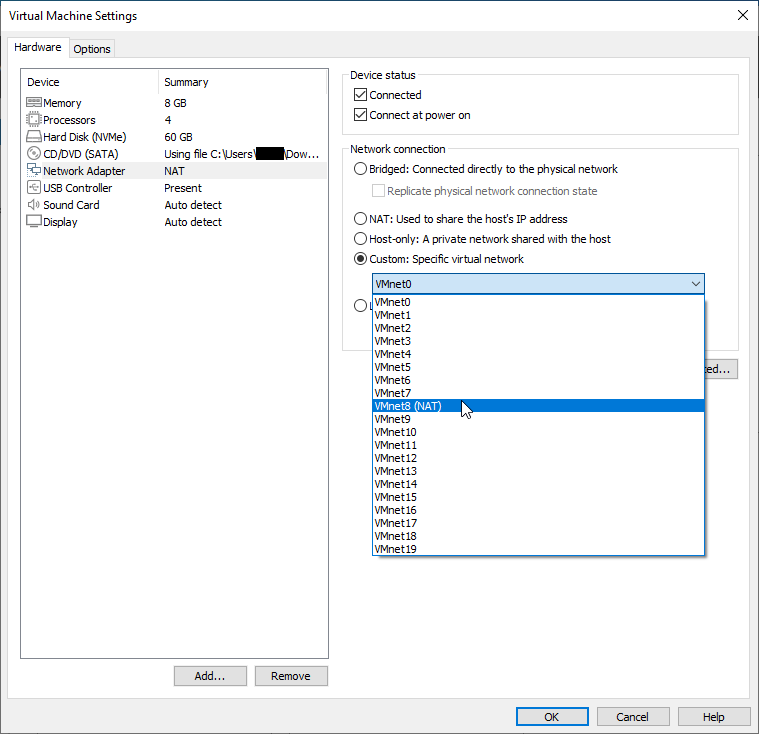Image resolution: width=759 pixels, height=734 pixels.
Task: Select Processors summary value 4
Action: click(x=167, y=120)
